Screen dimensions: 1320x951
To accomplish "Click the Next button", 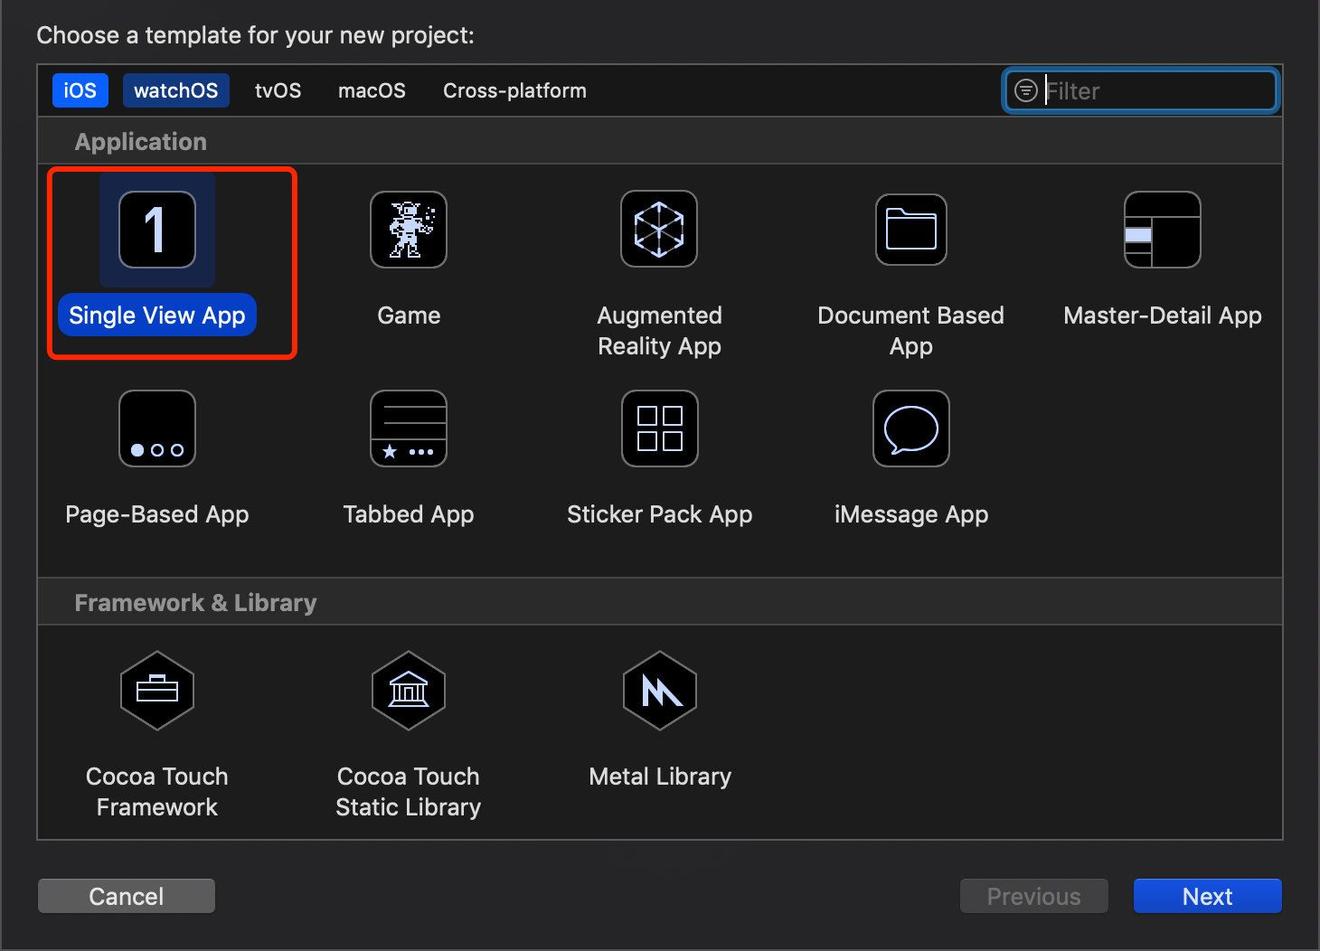I will pos(1207,896).
